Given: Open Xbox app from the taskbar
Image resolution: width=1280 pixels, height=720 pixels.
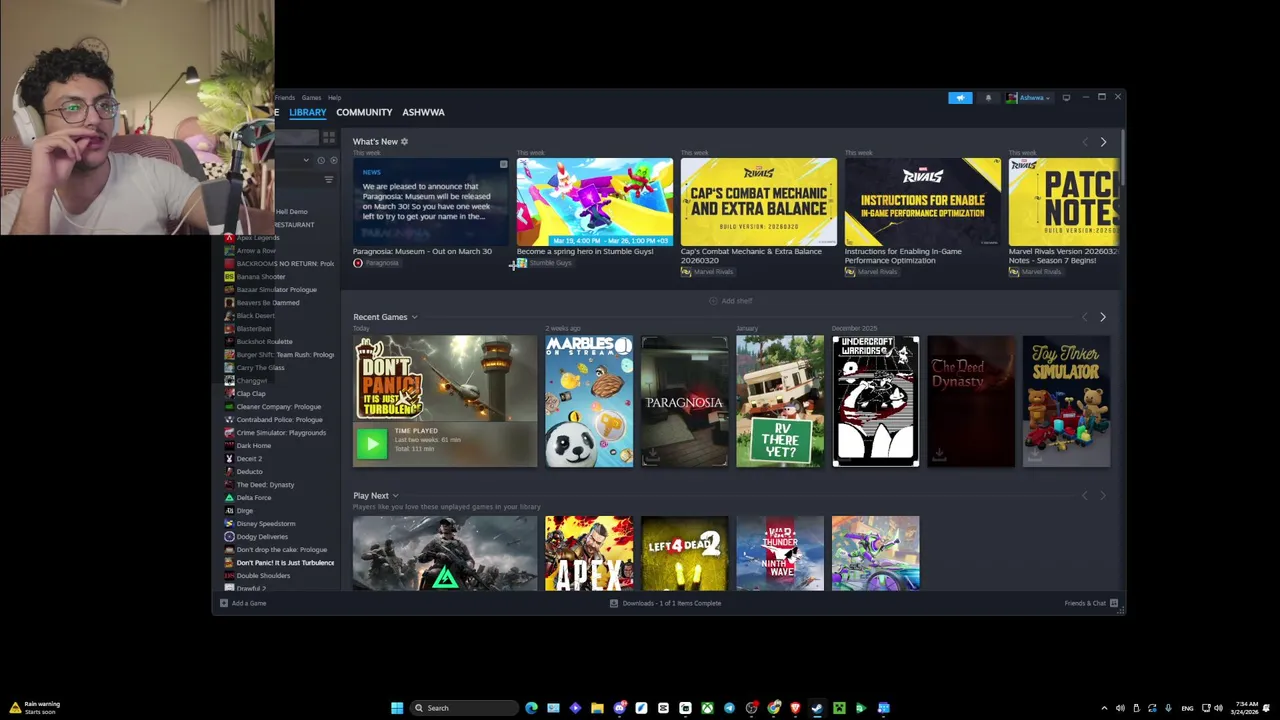Looking at the screenshot, I should [x=707, y=708].
